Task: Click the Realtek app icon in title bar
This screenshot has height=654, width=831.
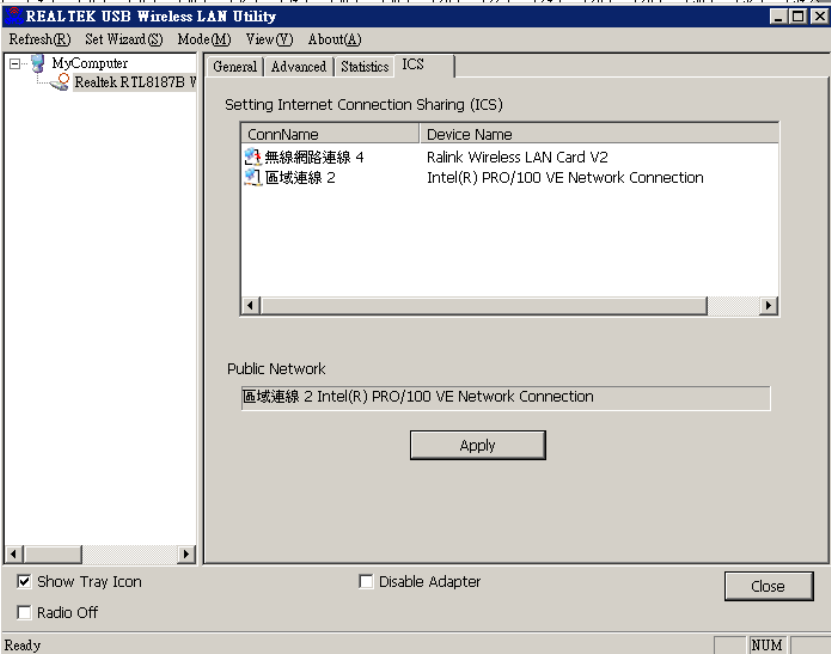Action: (x=14, y=16)
